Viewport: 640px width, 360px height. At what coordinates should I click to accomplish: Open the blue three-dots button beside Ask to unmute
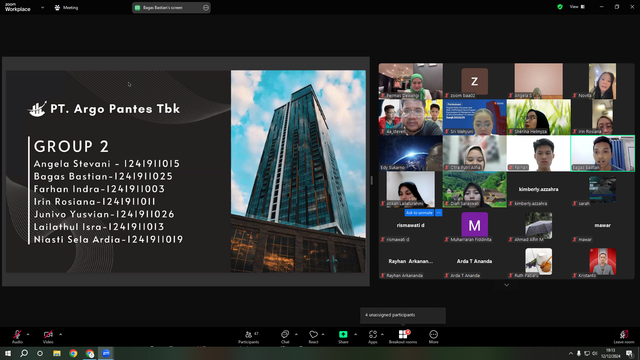click(x=438, y=213)
